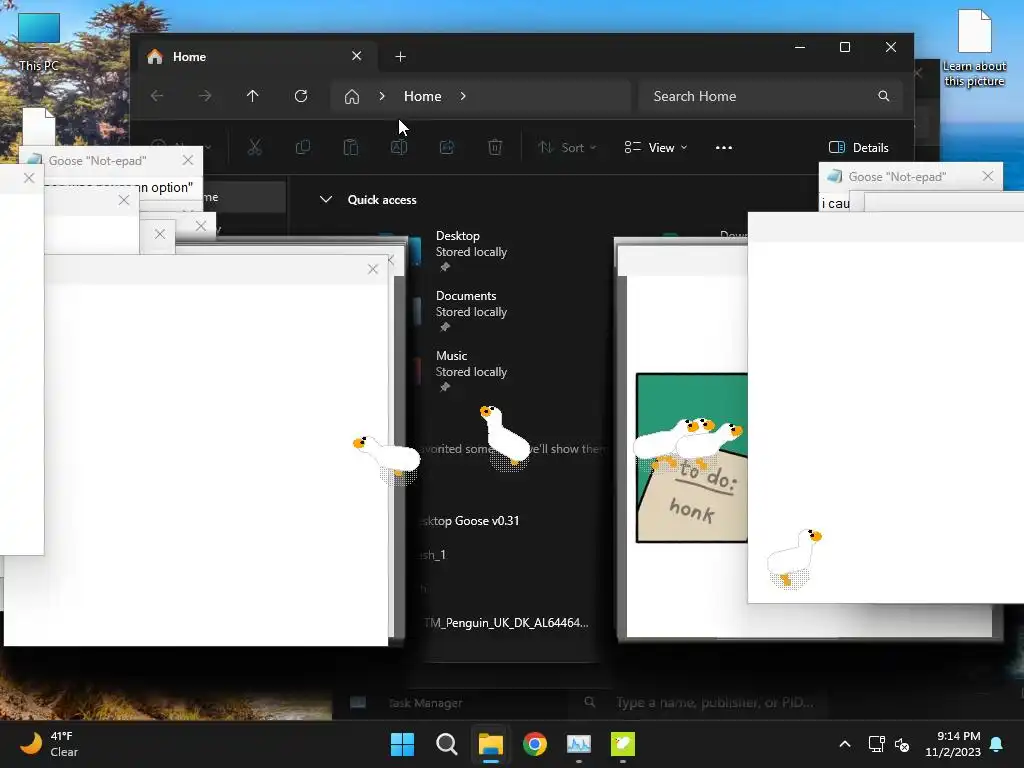Open Learn about this picture desktop icon

pyautogui.click(x=974, y=48)
